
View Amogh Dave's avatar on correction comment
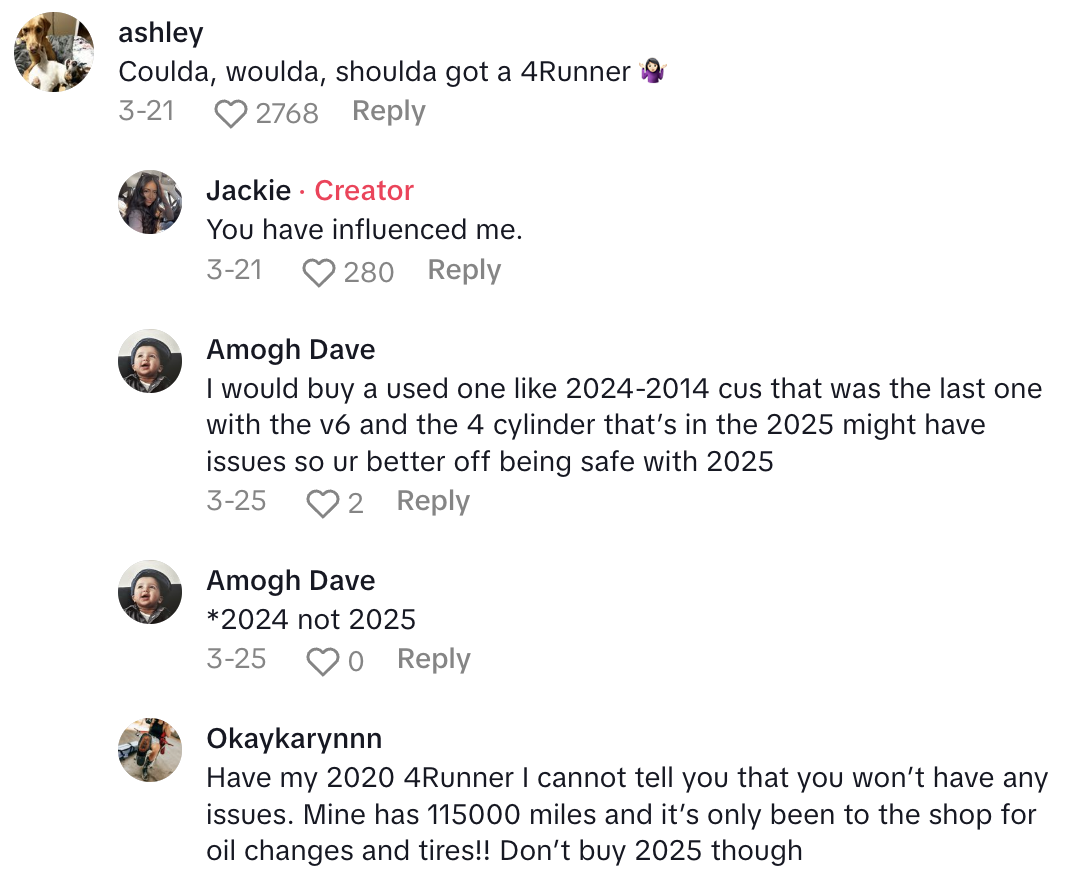pyautogui.click(x=150, y=592)
